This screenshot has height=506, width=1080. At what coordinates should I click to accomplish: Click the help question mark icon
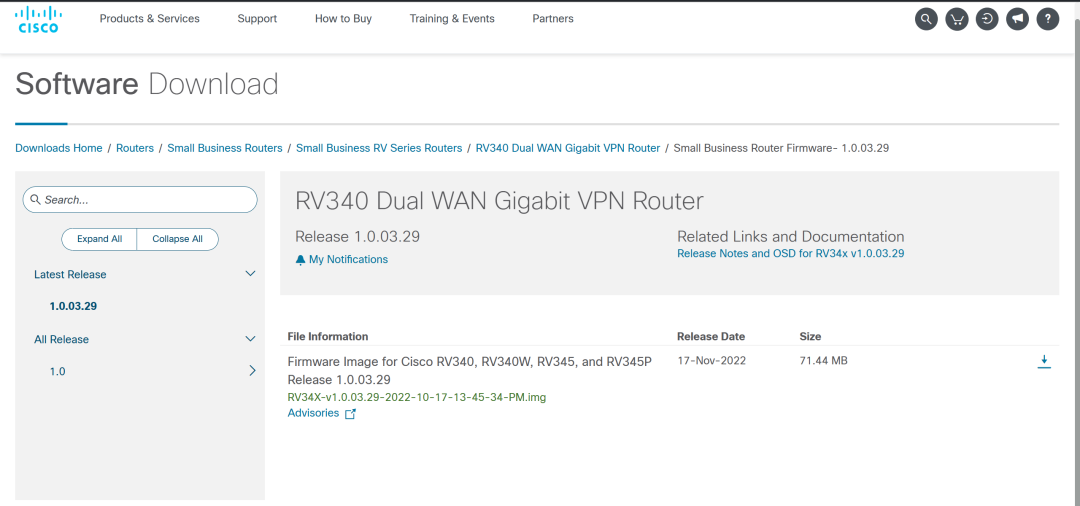point(1047,19)
